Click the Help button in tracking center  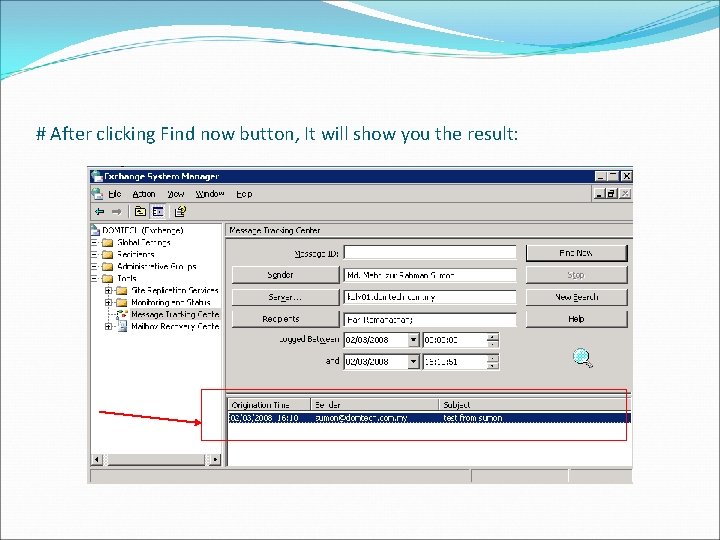(x=576, y=319)
